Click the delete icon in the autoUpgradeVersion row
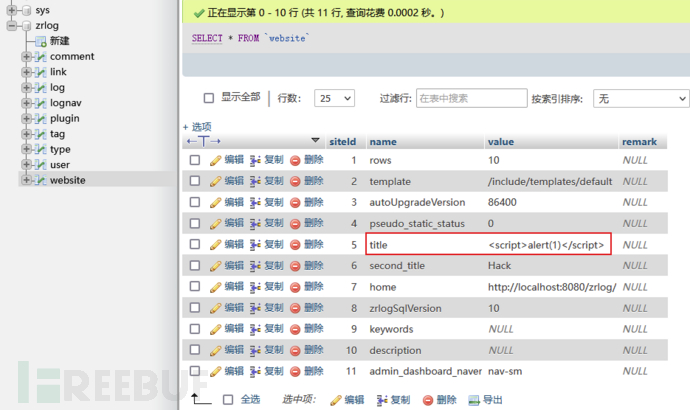Image resolution: width=690 pixels, height=410 pixels. point(295,203)
